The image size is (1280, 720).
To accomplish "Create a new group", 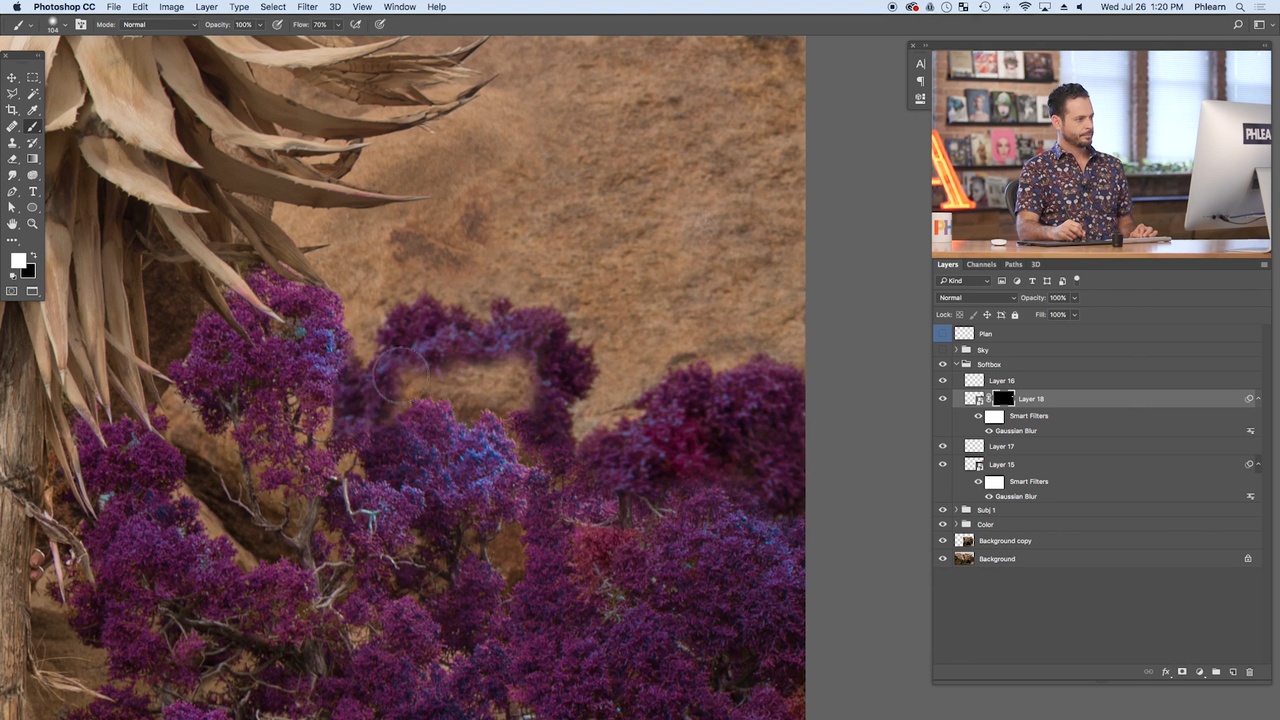I will pos(1216,672).
